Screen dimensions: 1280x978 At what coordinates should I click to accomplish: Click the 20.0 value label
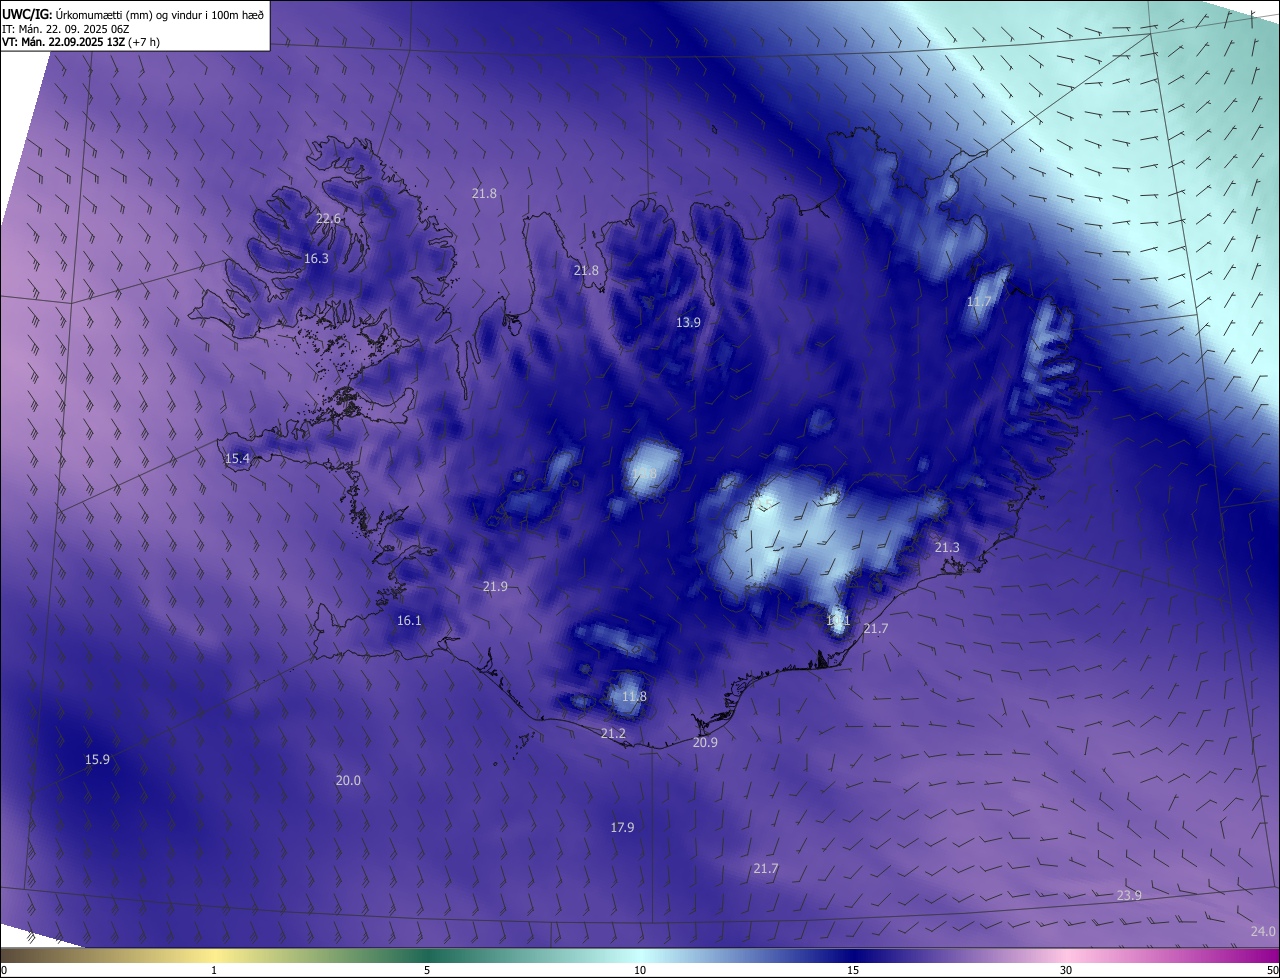click(348, 780)
